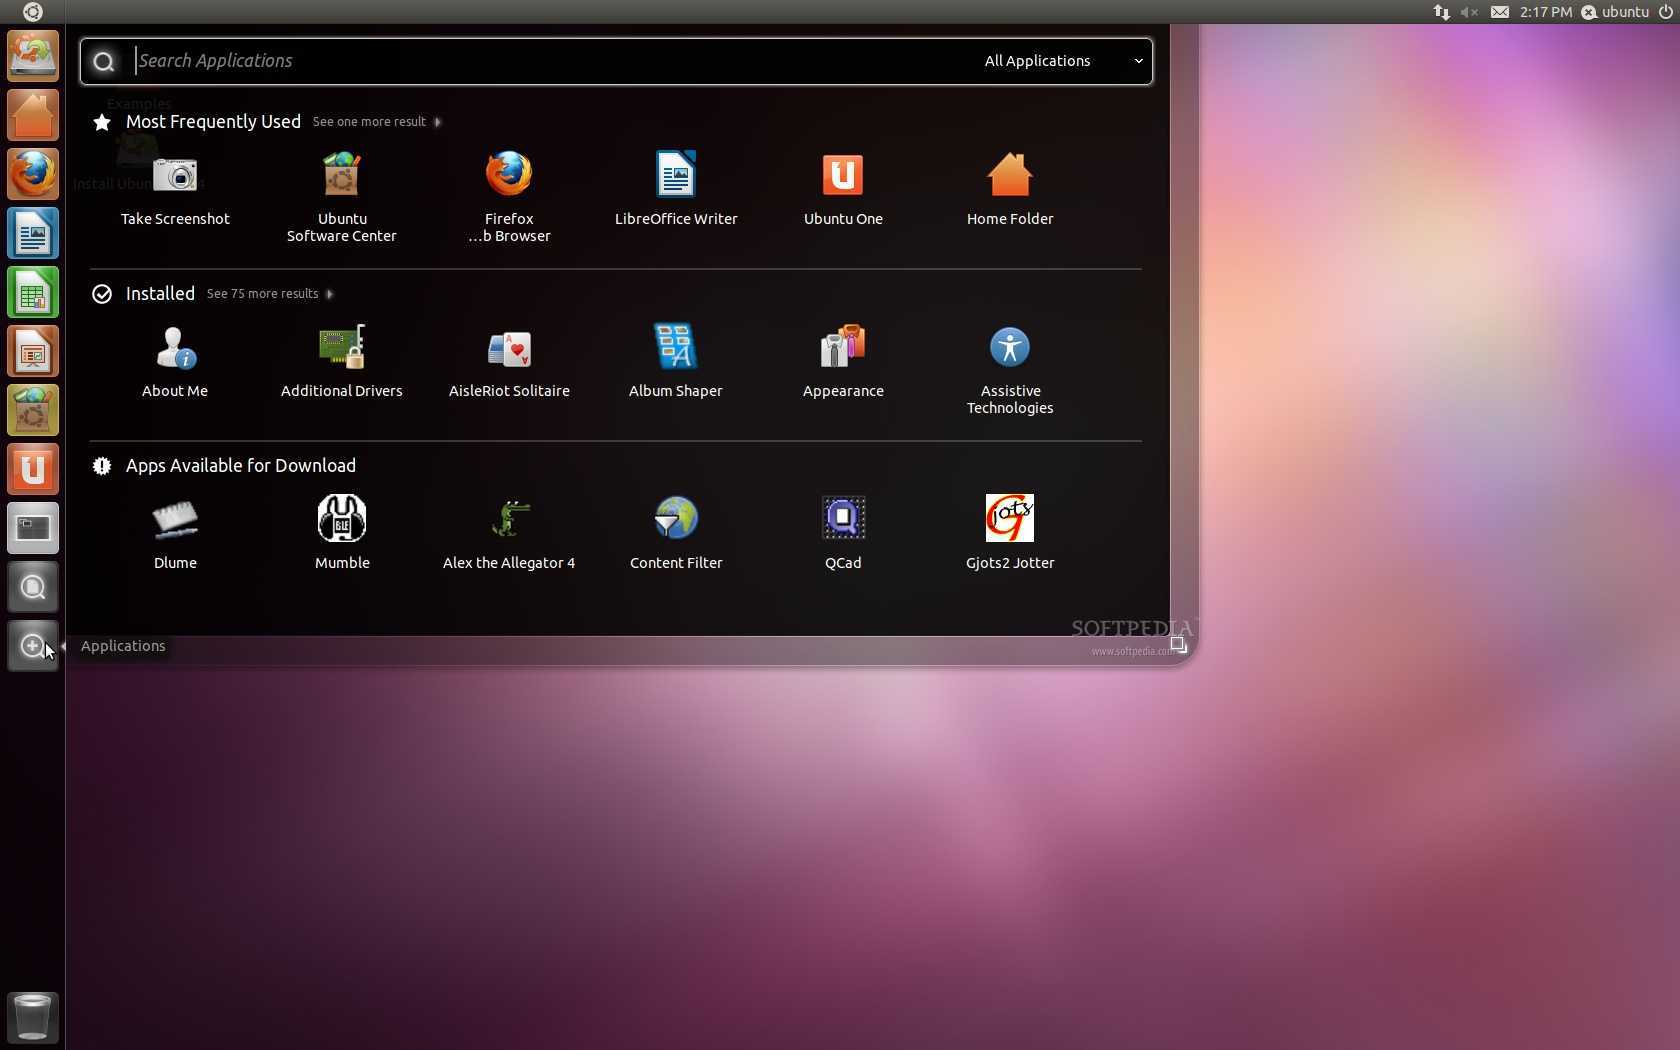
Task: Click the dash maximize button at corner
Action: coord(1178,645)
